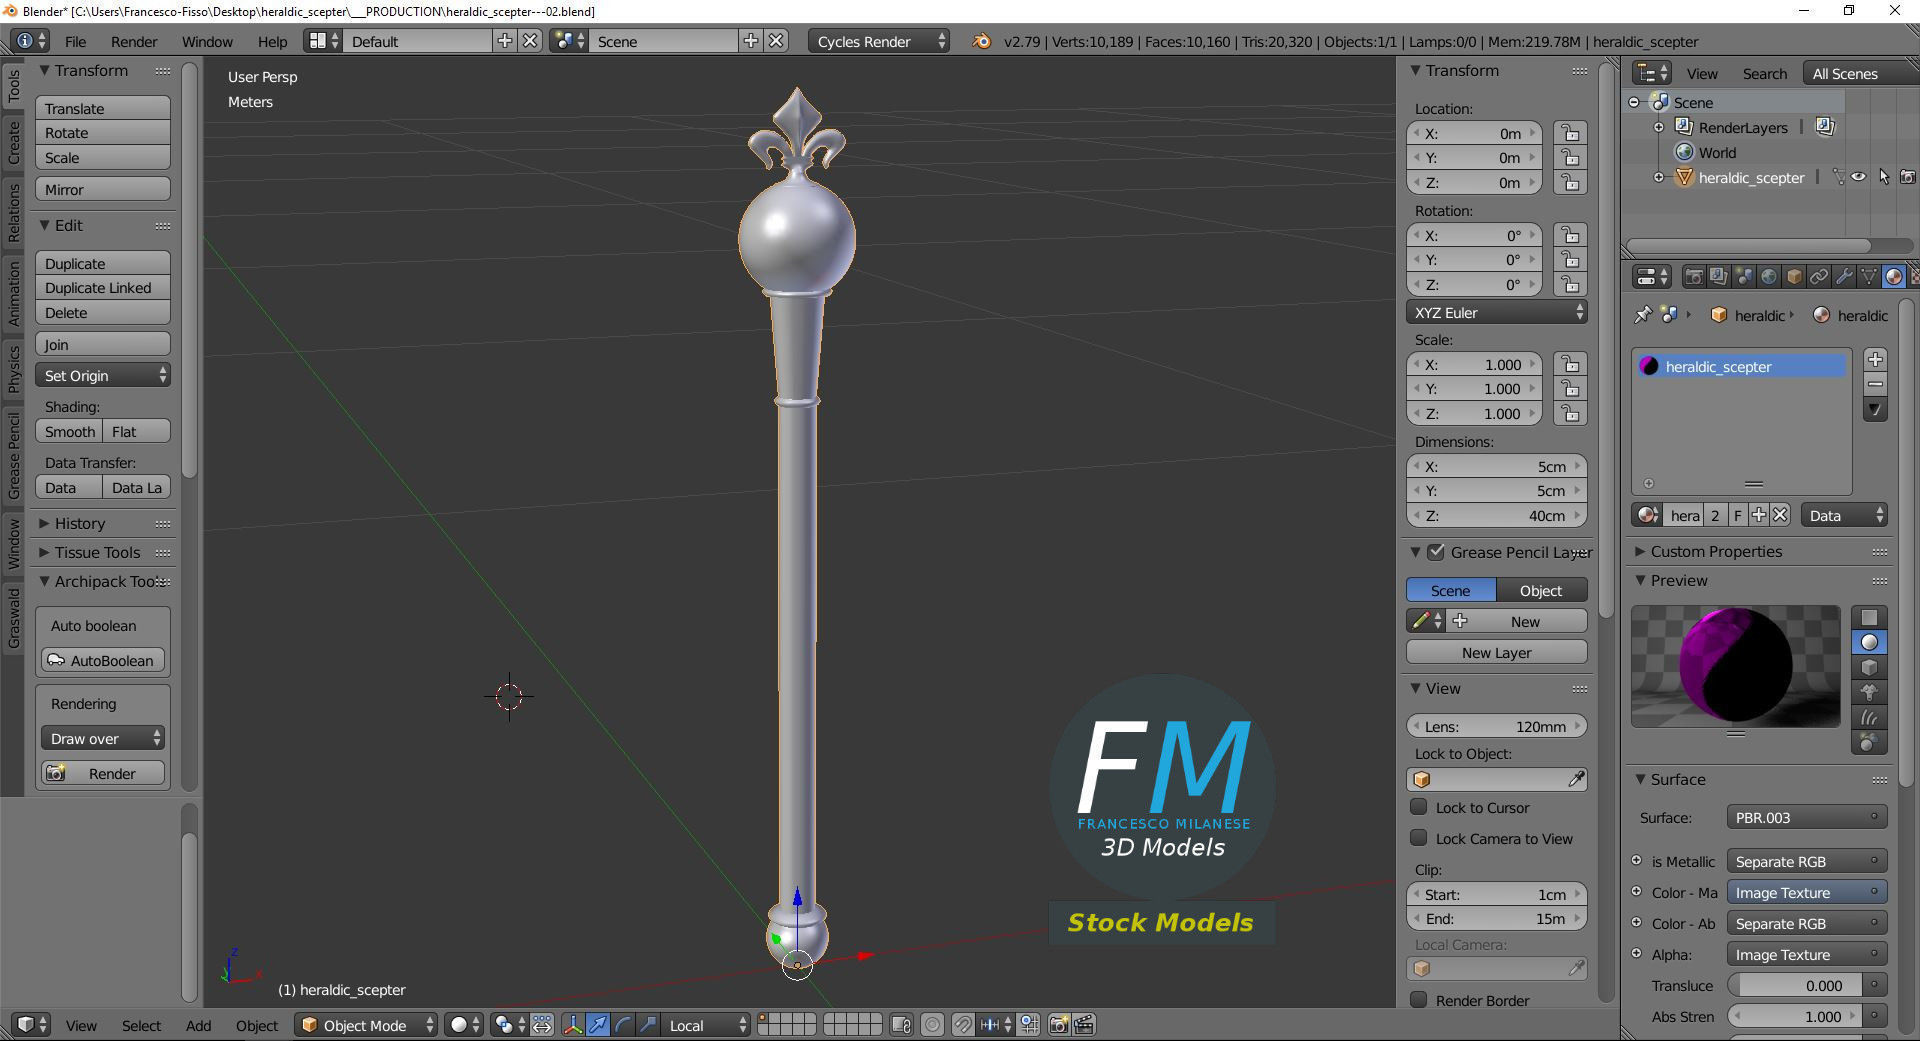
Task: Open the Help menu
Action: coord(272,41)
